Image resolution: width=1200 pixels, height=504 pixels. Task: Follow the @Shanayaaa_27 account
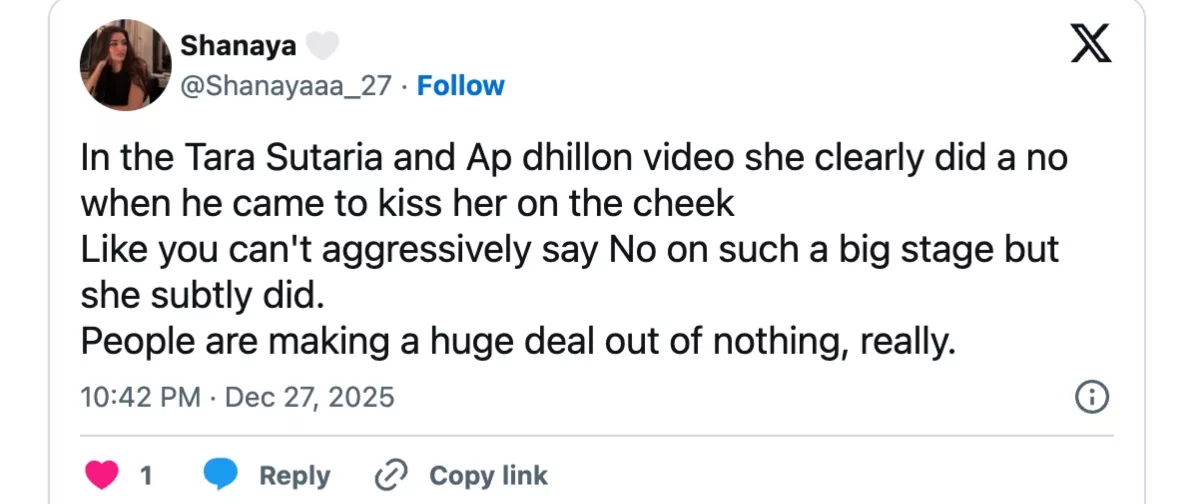coord(460,86)
